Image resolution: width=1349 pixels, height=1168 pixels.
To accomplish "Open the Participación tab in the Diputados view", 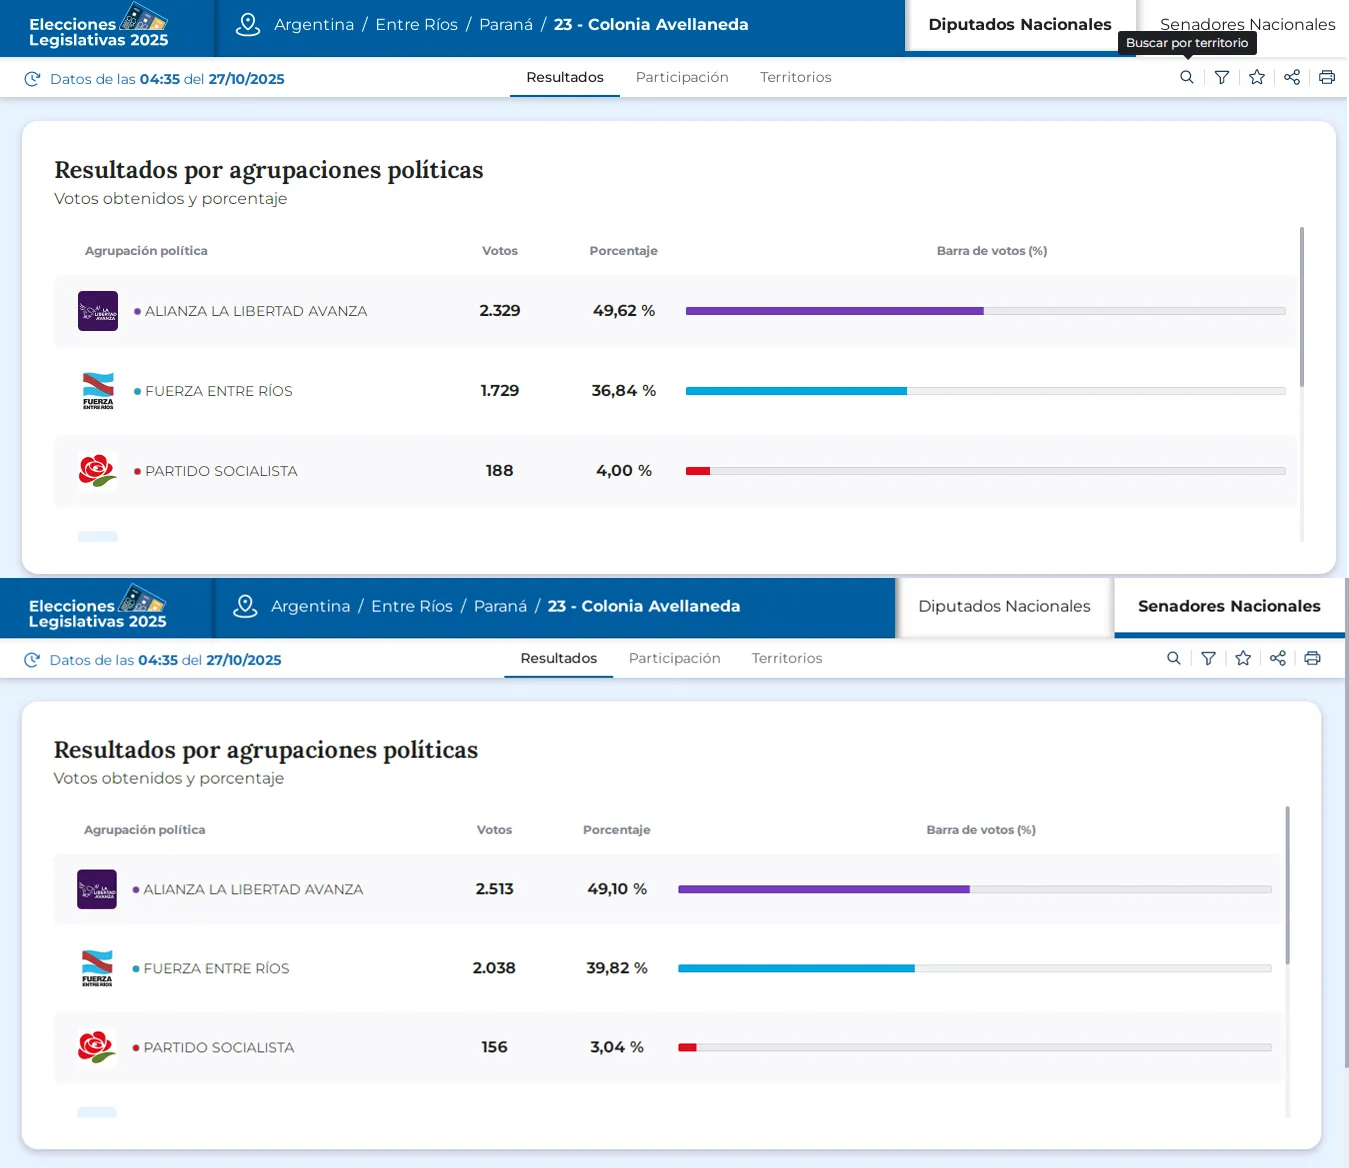I will coord(682,77).
